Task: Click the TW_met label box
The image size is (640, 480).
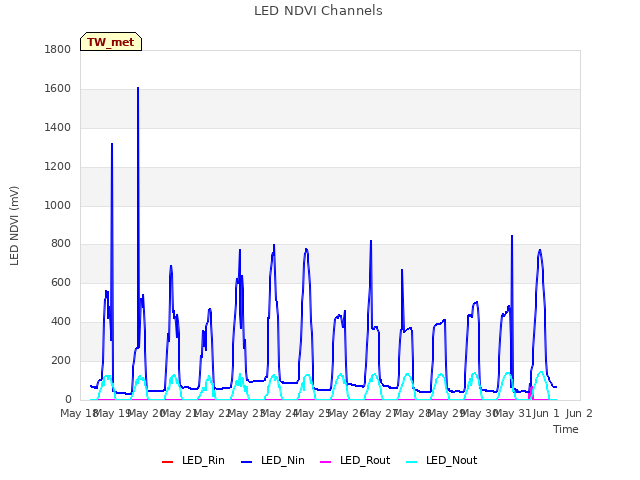Action: 111,42
